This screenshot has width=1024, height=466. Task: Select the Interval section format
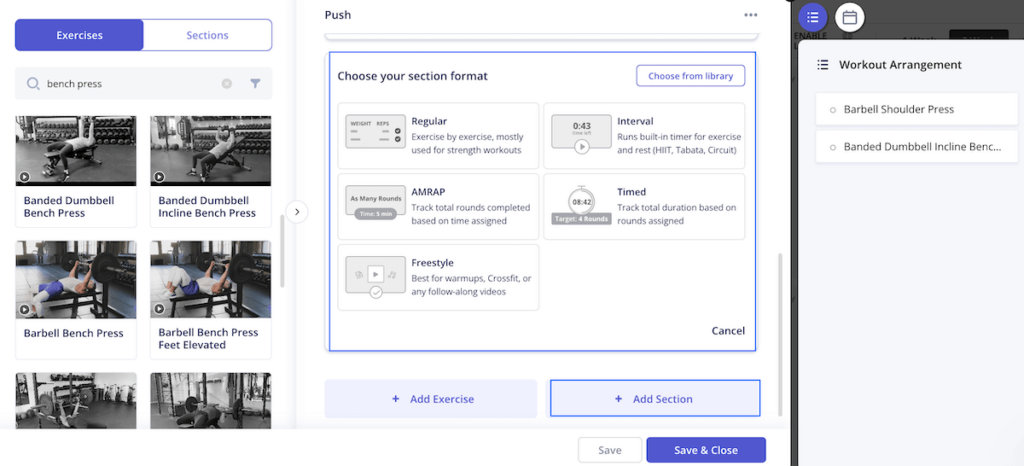(645, 135)
